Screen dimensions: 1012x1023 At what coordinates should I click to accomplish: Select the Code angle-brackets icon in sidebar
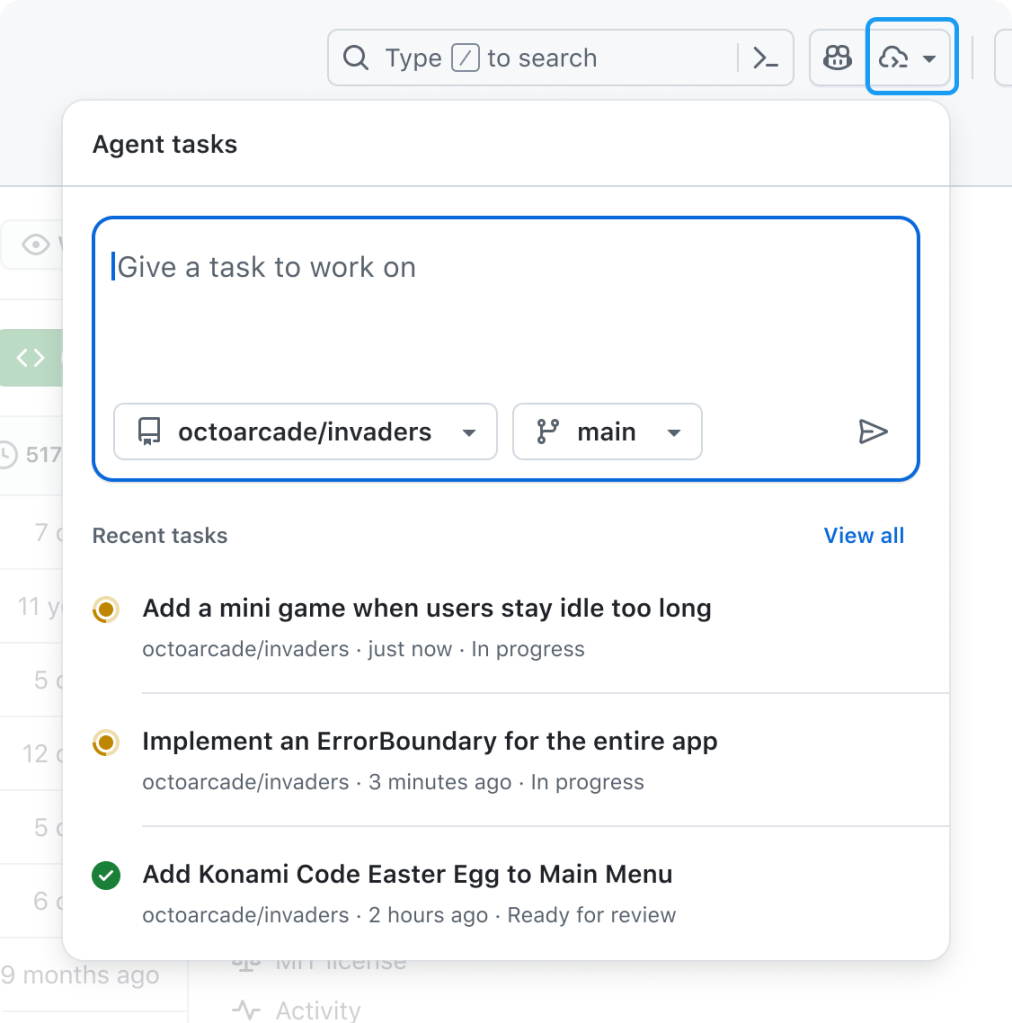point(30,357)
